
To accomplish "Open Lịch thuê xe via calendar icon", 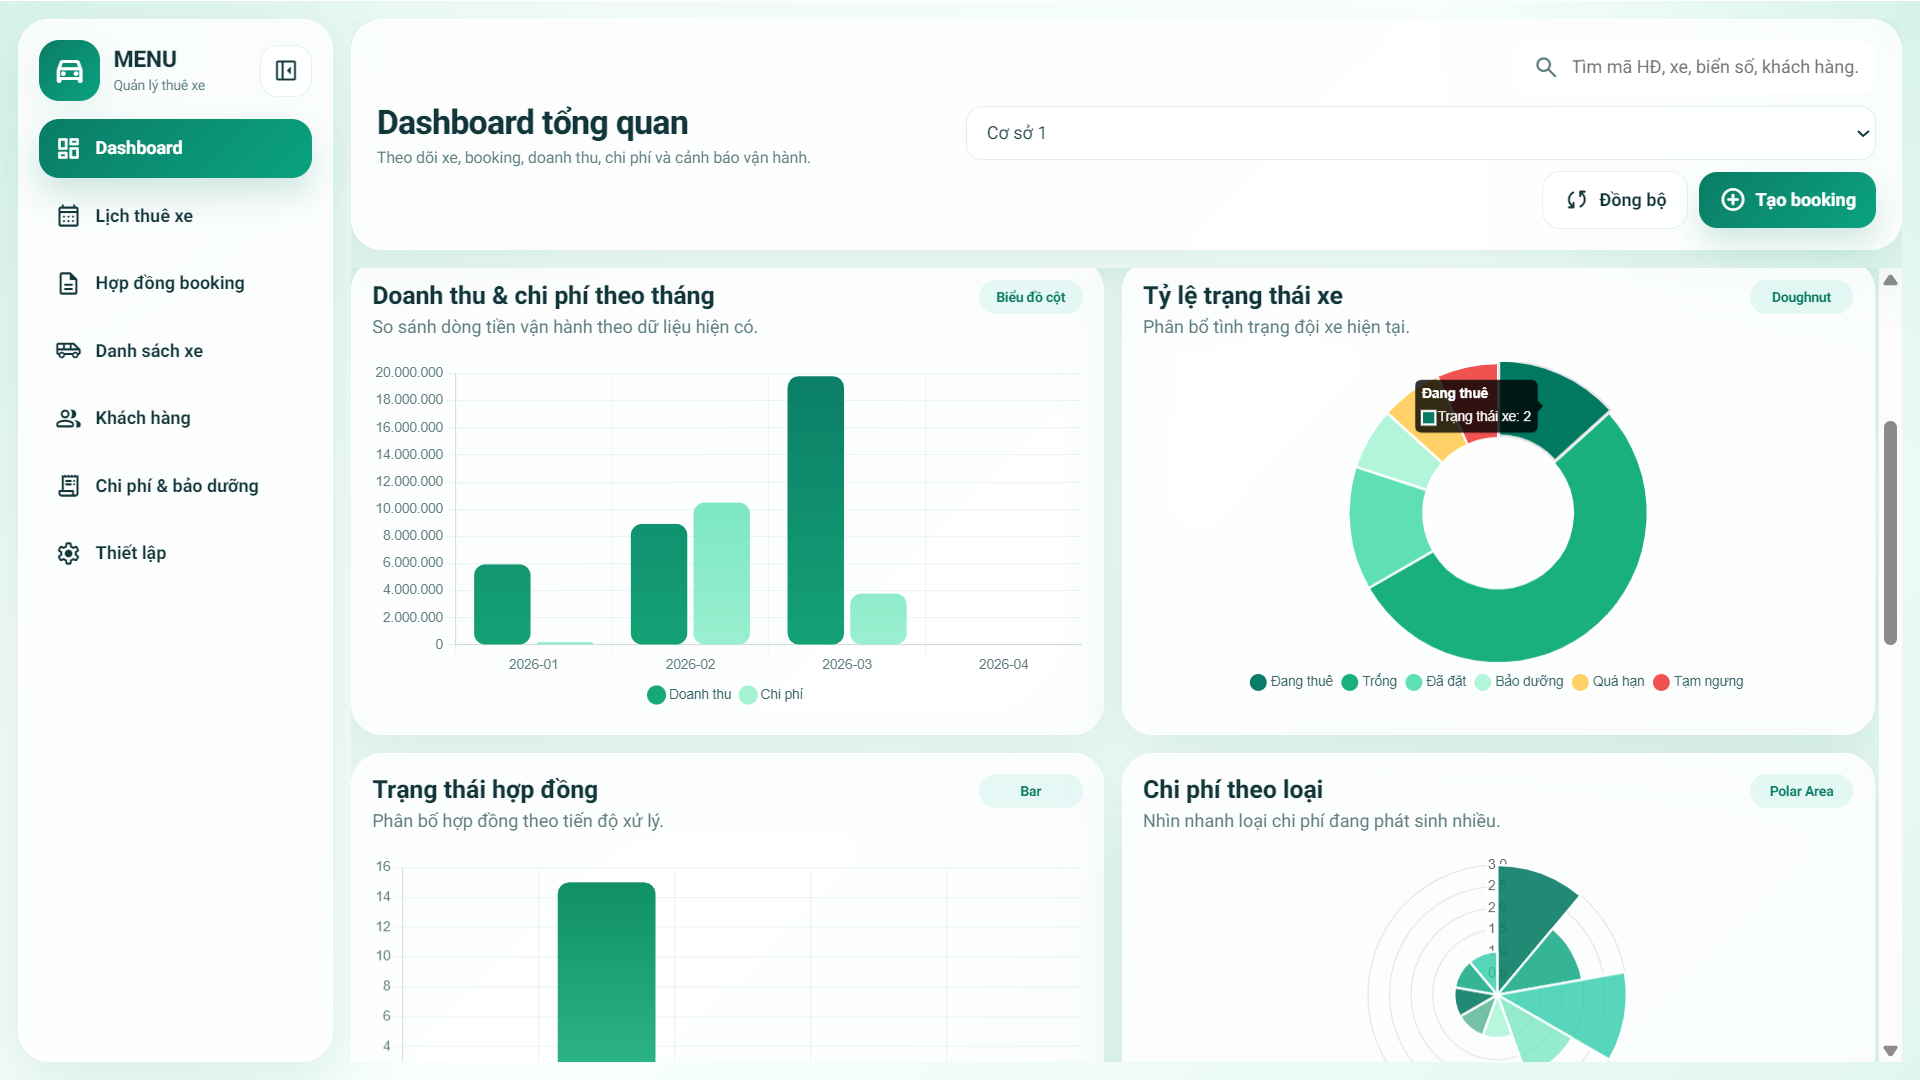I will click(67, 215).
